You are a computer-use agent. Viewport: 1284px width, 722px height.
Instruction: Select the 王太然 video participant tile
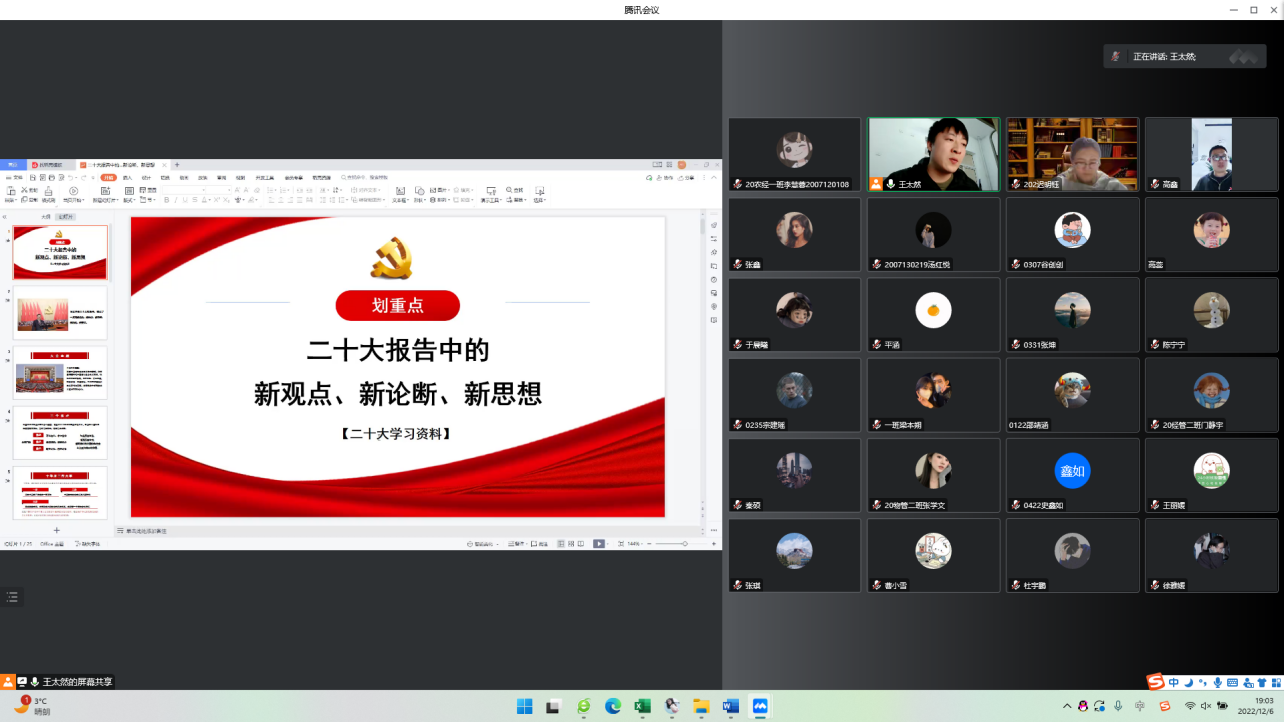click(933, 155)
